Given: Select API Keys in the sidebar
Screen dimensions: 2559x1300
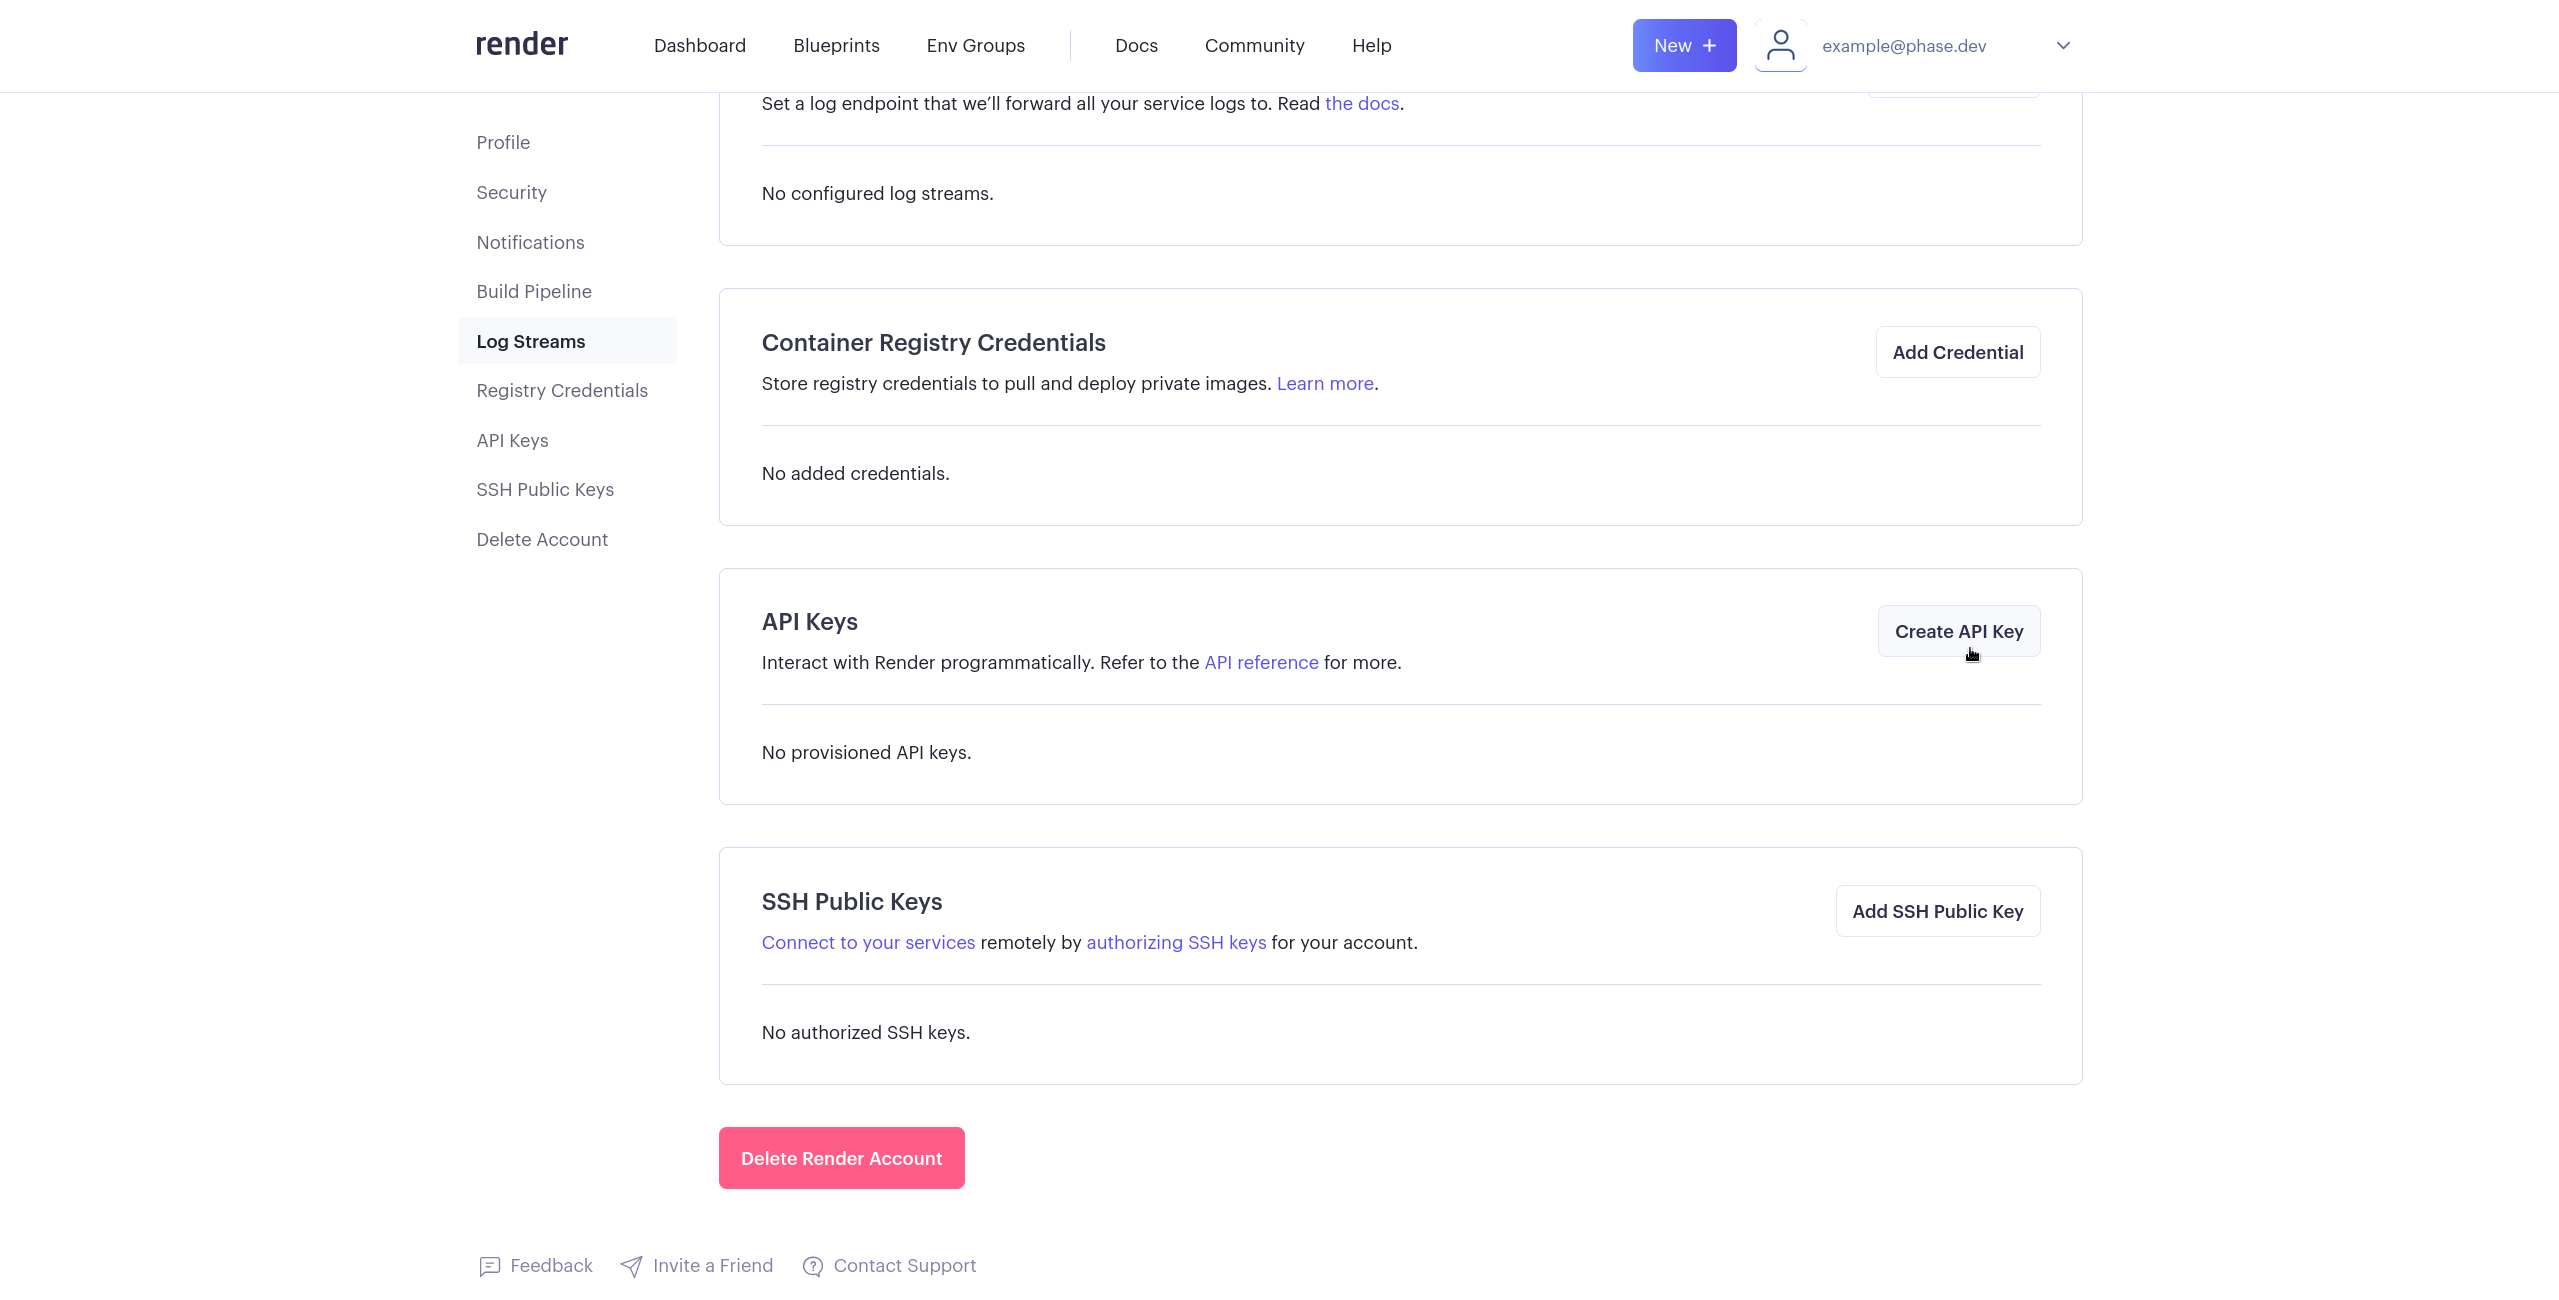Looking at the screenshot, I should click(x=512, y=440).
